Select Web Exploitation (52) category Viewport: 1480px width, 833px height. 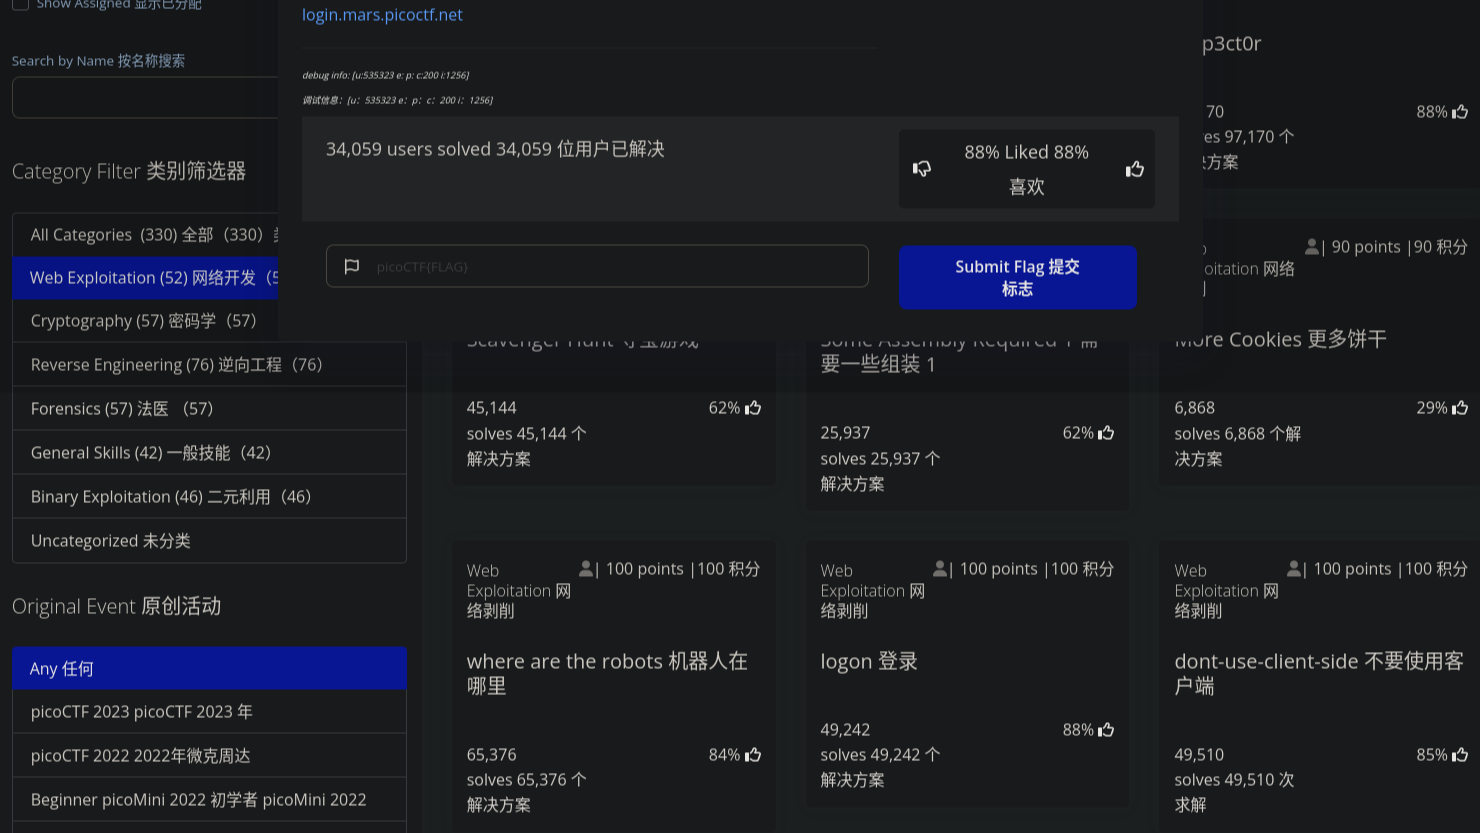pos(145,277)
